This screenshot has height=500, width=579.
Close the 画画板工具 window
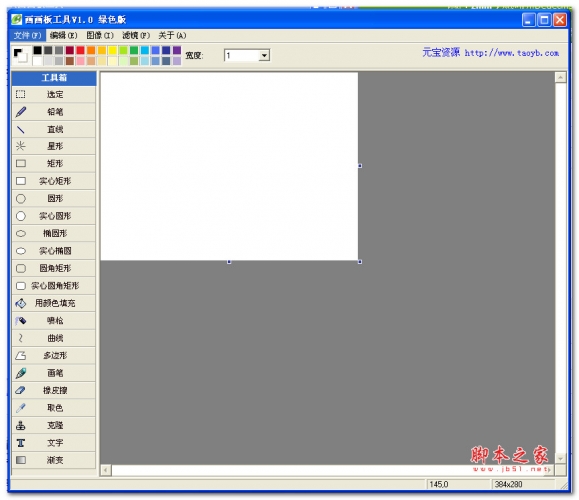[x=560, y=20]
